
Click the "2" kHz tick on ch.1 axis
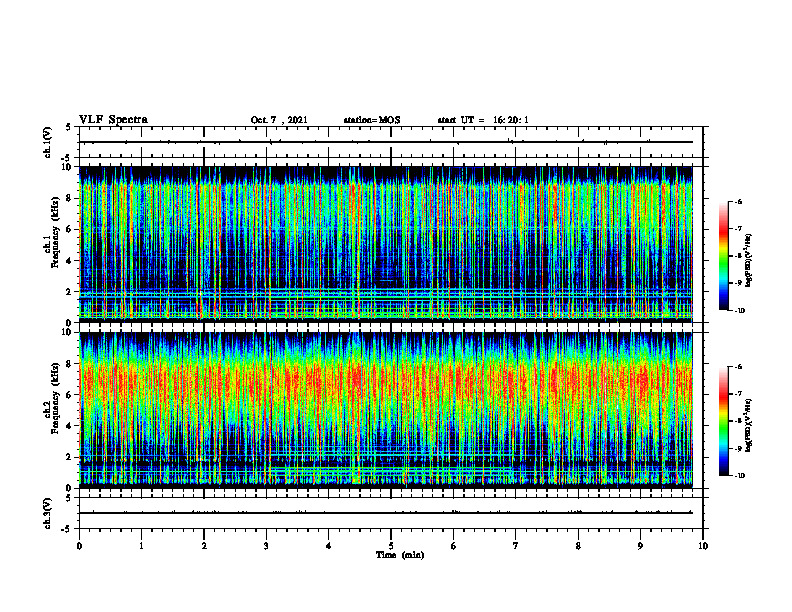(69, 292)
